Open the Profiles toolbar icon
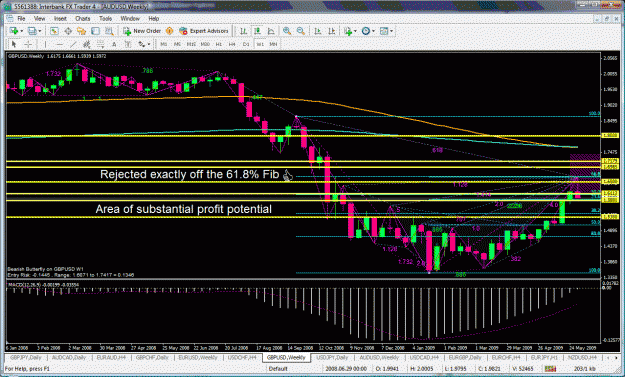Image resolution: width=625 pixels, height=377 pixels. click(32, 31)
